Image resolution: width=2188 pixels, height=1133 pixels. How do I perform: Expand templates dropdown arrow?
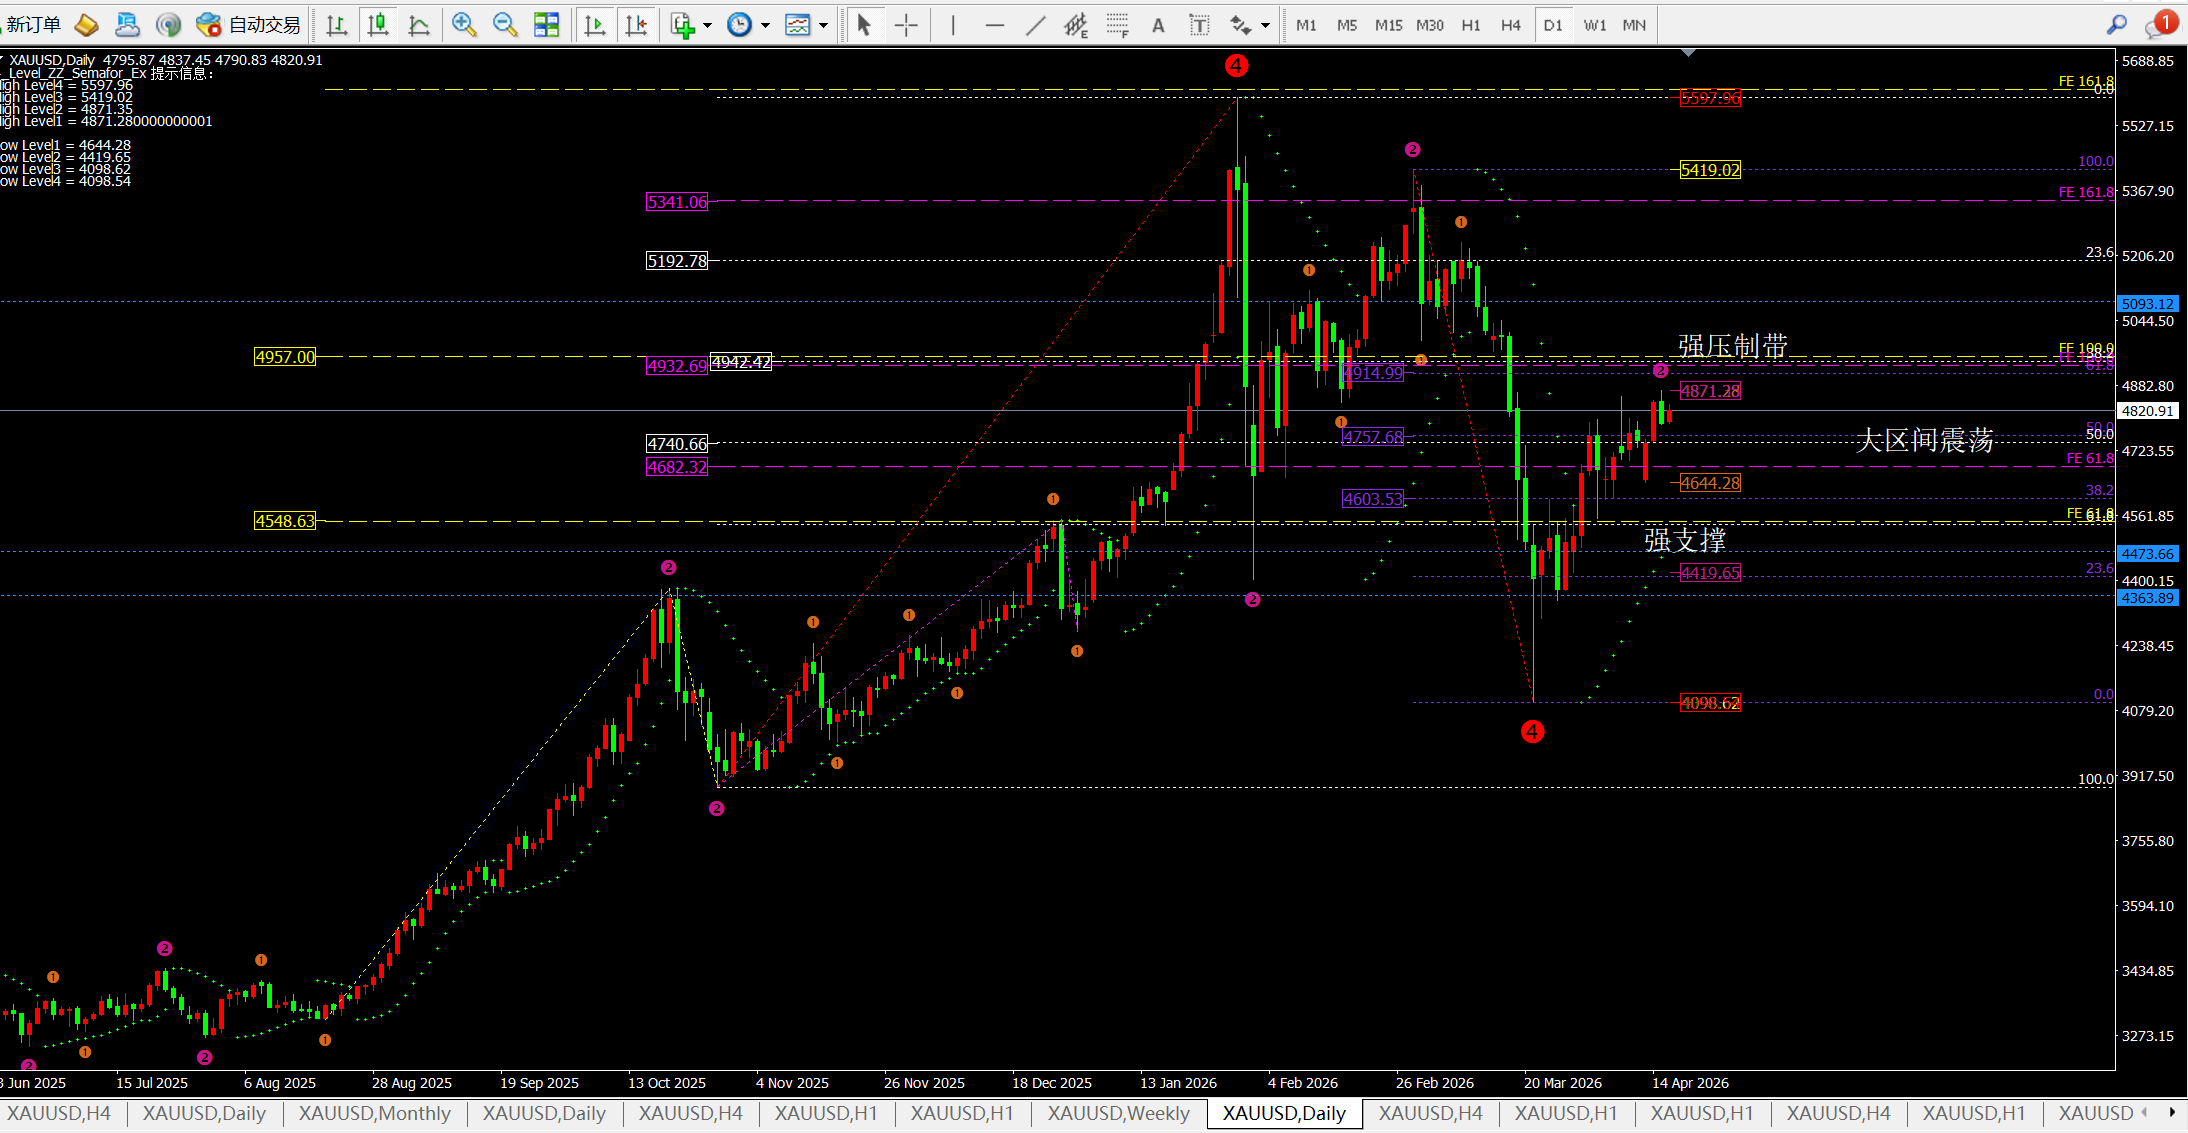pos(823,25)
